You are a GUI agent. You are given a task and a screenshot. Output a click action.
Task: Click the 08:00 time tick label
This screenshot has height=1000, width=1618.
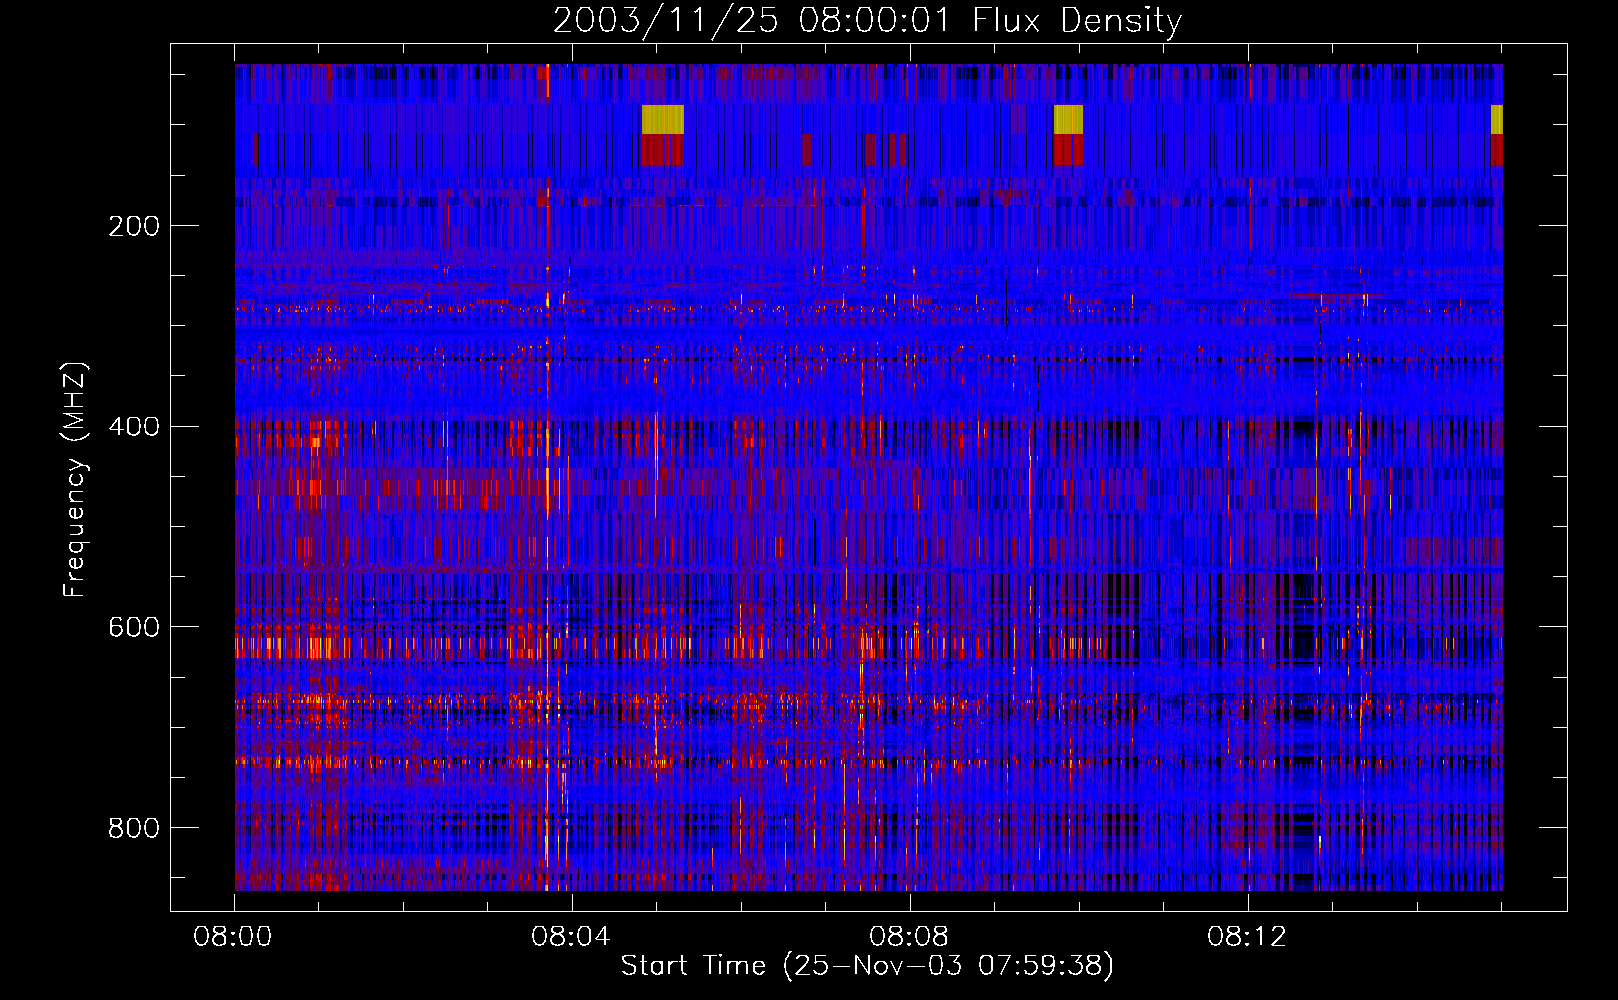tap(234, 937)
